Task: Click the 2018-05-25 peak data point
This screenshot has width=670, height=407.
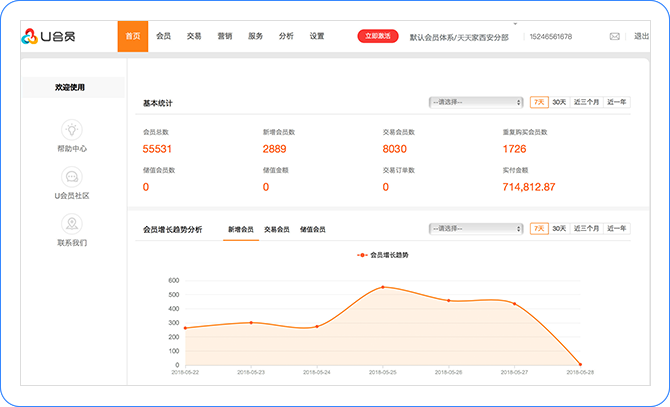Action: 382,287
